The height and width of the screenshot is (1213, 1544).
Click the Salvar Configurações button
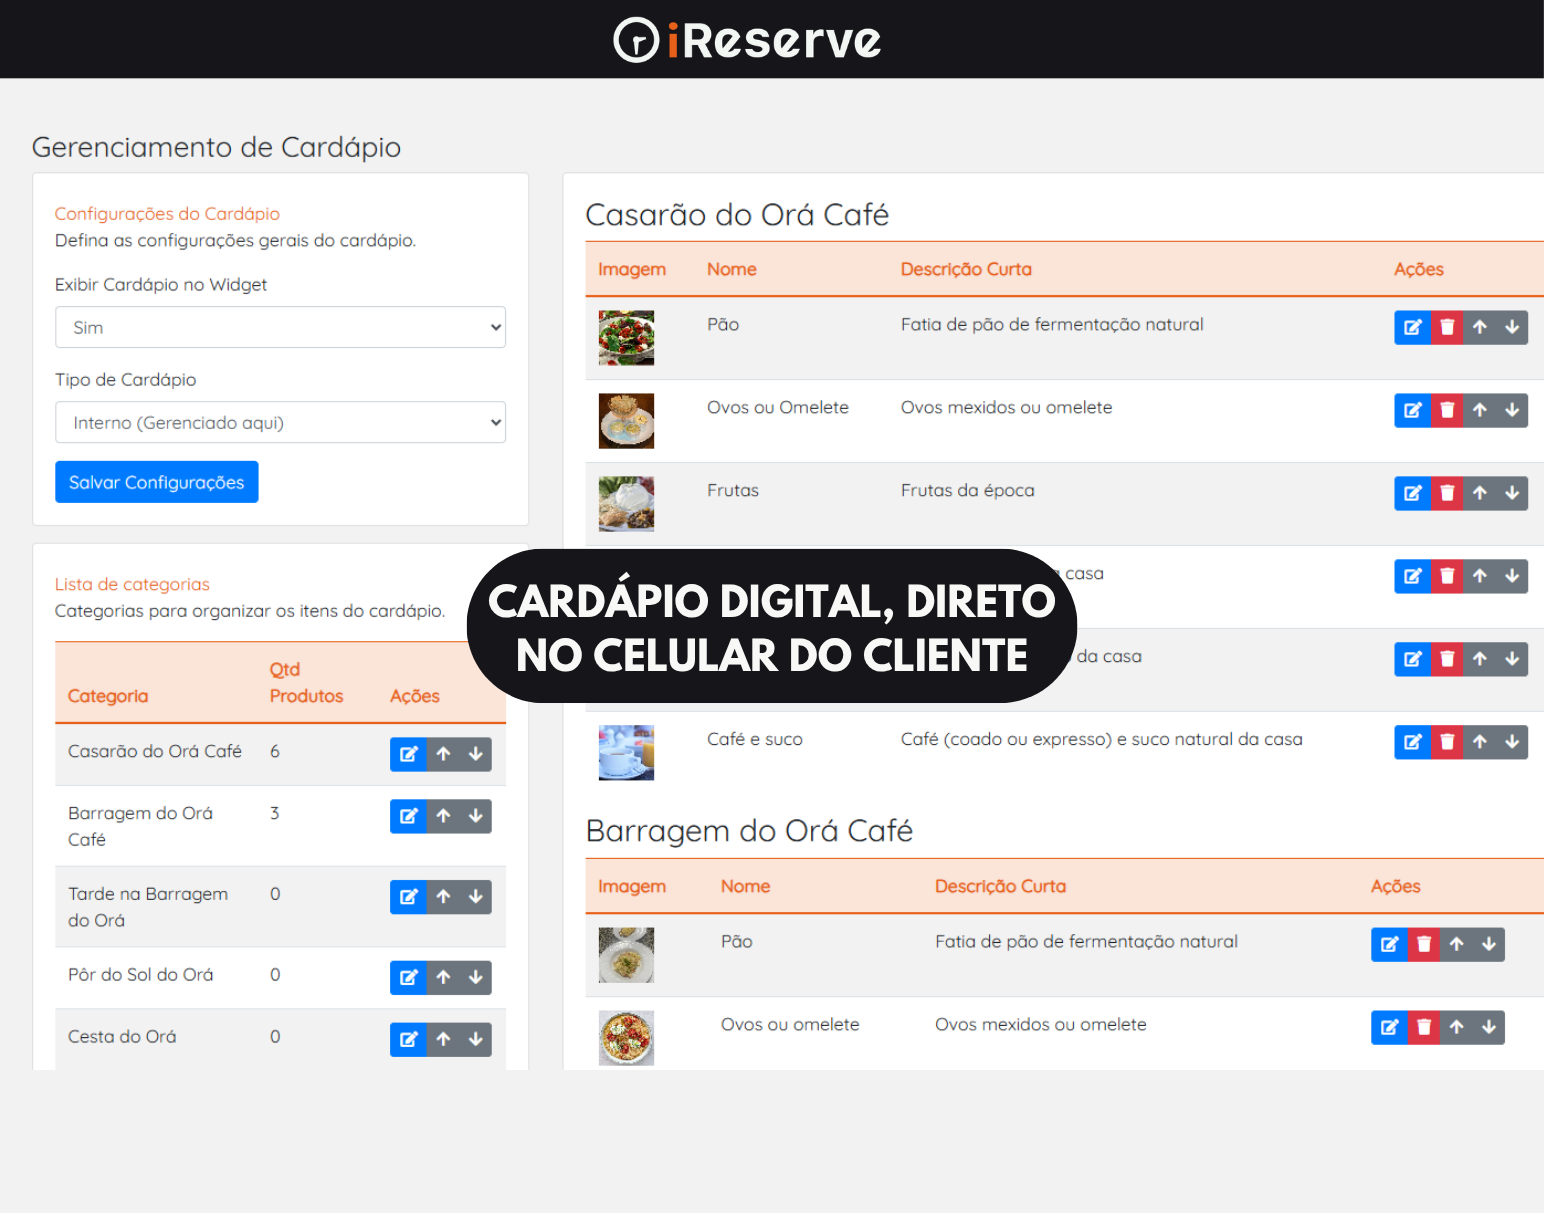tap(157, 483)
